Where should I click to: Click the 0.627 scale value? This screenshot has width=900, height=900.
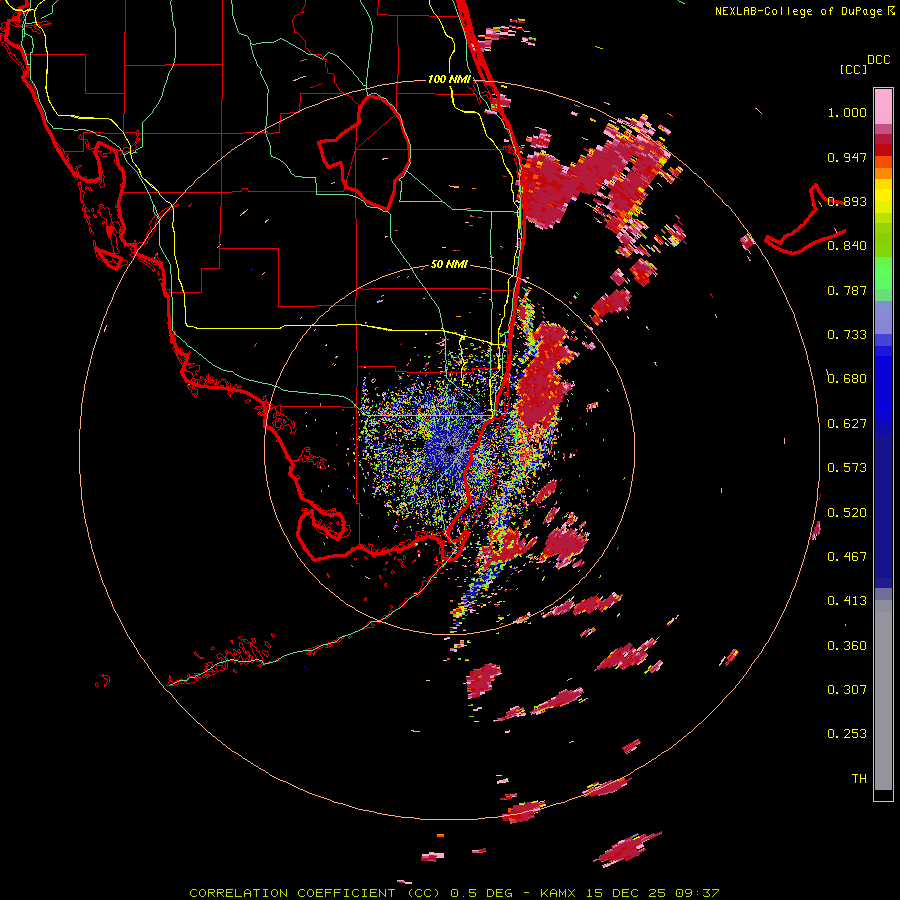847,424
